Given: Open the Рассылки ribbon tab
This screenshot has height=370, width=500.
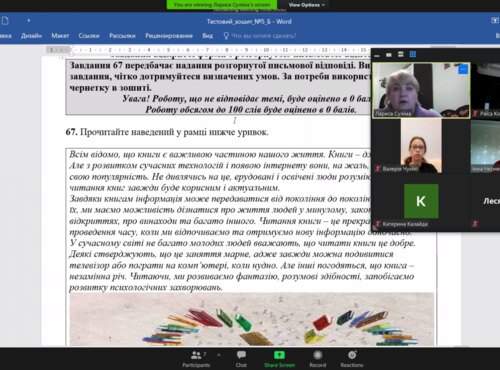Looking at the screenshot, I should coord(122,36).
